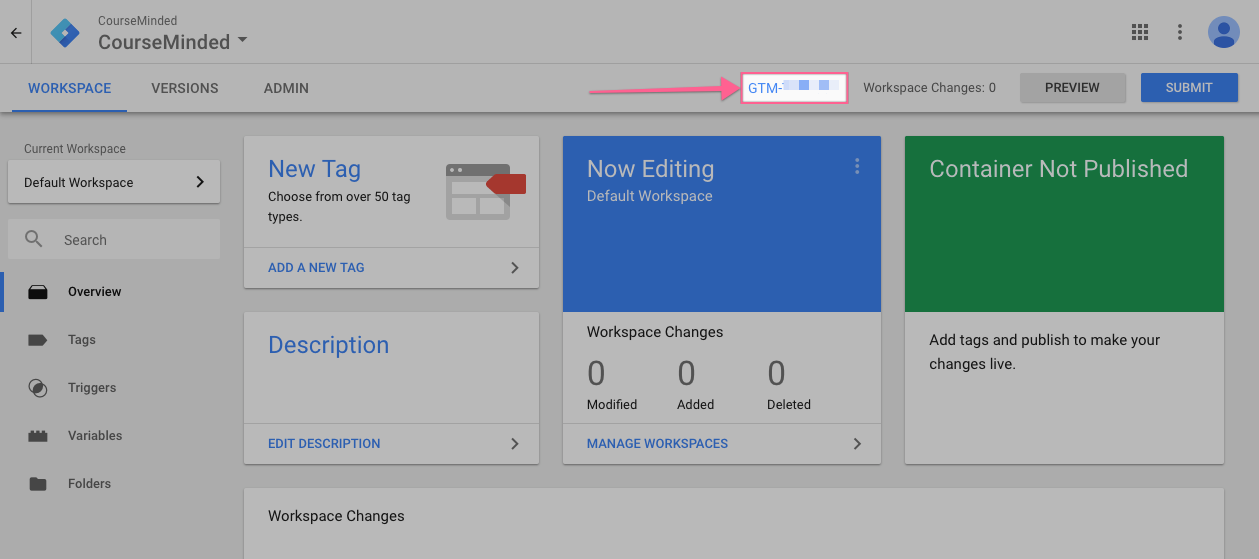
Task: Click the GTM container ID link
Action: click(793, 88)
